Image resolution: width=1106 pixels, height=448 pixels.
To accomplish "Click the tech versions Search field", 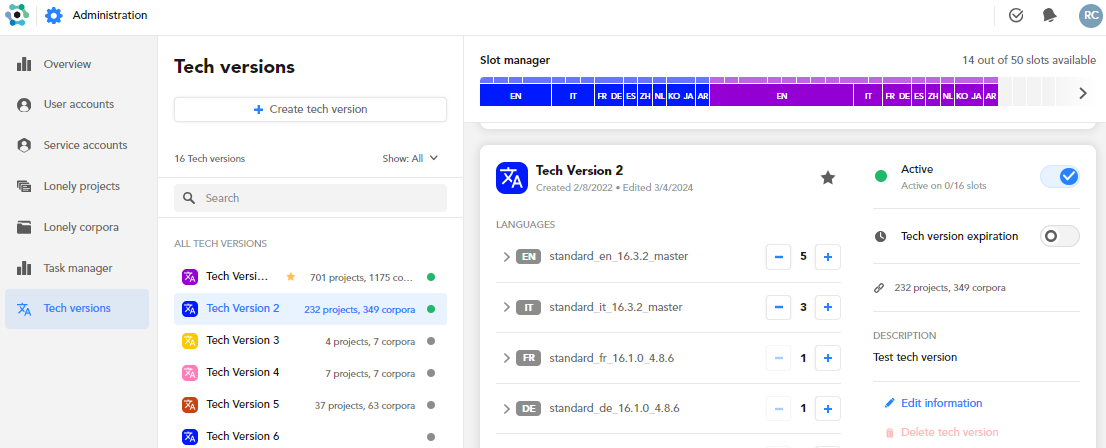I will coord(310,198).
